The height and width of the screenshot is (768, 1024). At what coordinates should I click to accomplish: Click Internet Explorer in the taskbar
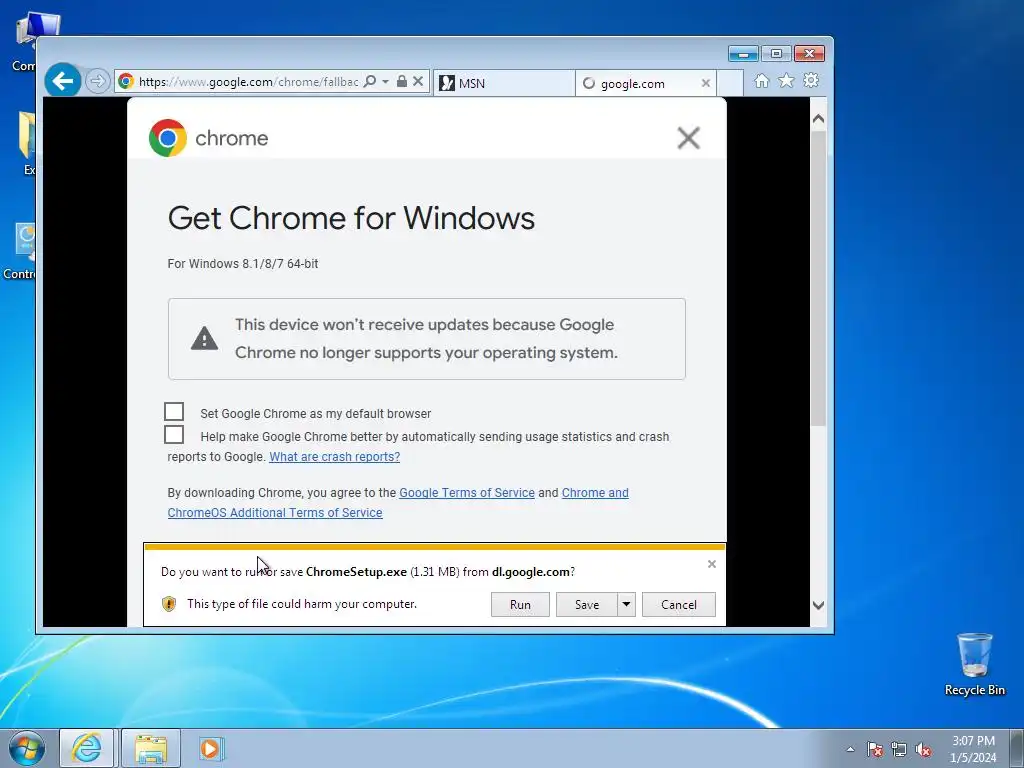pos(87,748)
